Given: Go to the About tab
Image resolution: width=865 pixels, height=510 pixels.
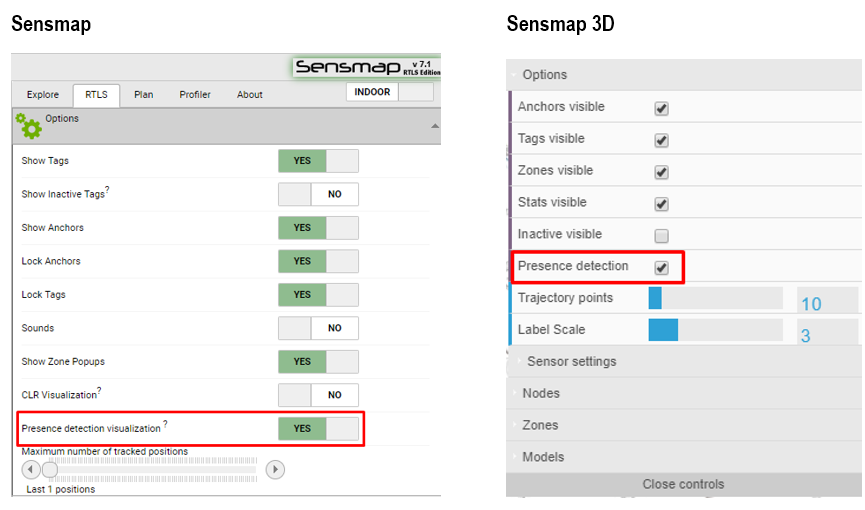Looking at the screenshot, I should click(x=249, y=95).
